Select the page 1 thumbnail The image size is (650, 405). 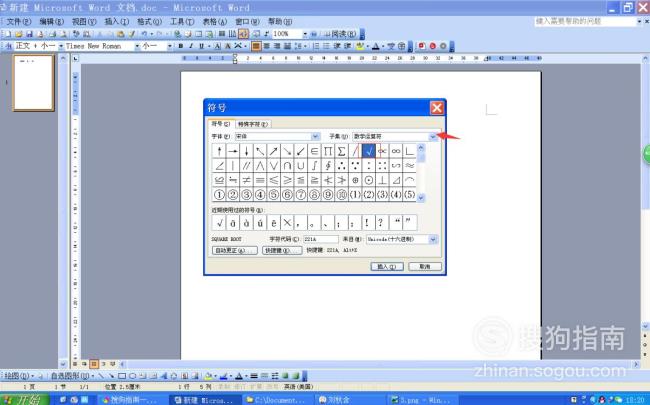pyautogui.click(x=34, y=83)
